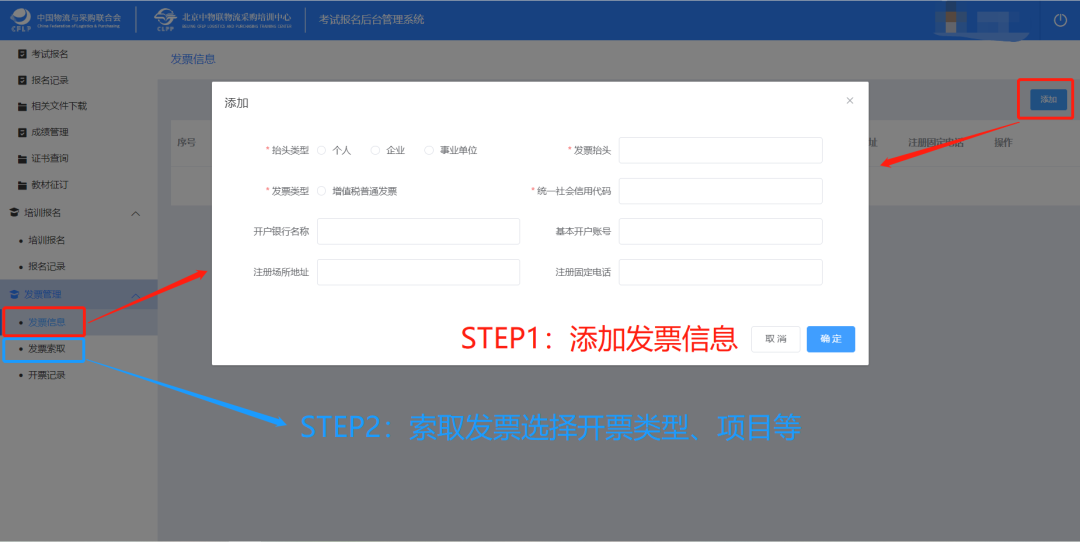Screen dimensions: 1080x542
Task: Click the 成绩管理 sidebar icon
Action: coord(22,132)
